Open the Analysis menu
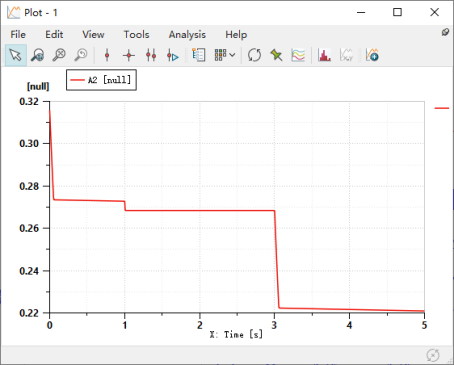The height and width of the screenshot is (365, 454). [187, 35]
